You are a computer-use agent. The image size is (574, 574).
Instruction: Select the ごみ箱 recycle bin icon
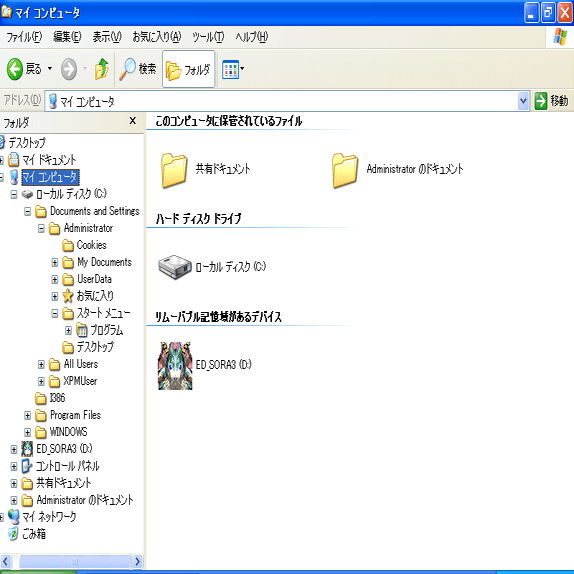point(13,534)
